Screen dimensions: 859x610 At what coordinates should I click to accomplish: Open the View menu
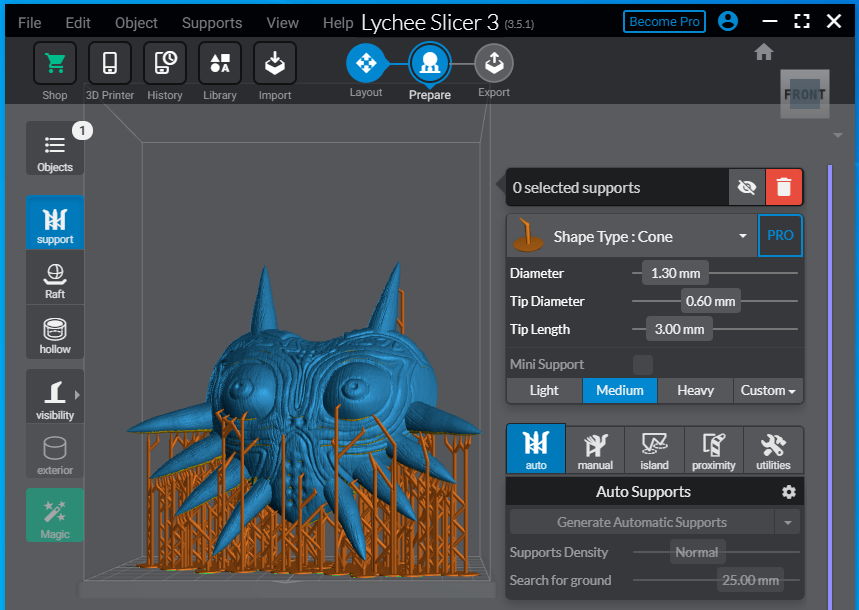283,22
